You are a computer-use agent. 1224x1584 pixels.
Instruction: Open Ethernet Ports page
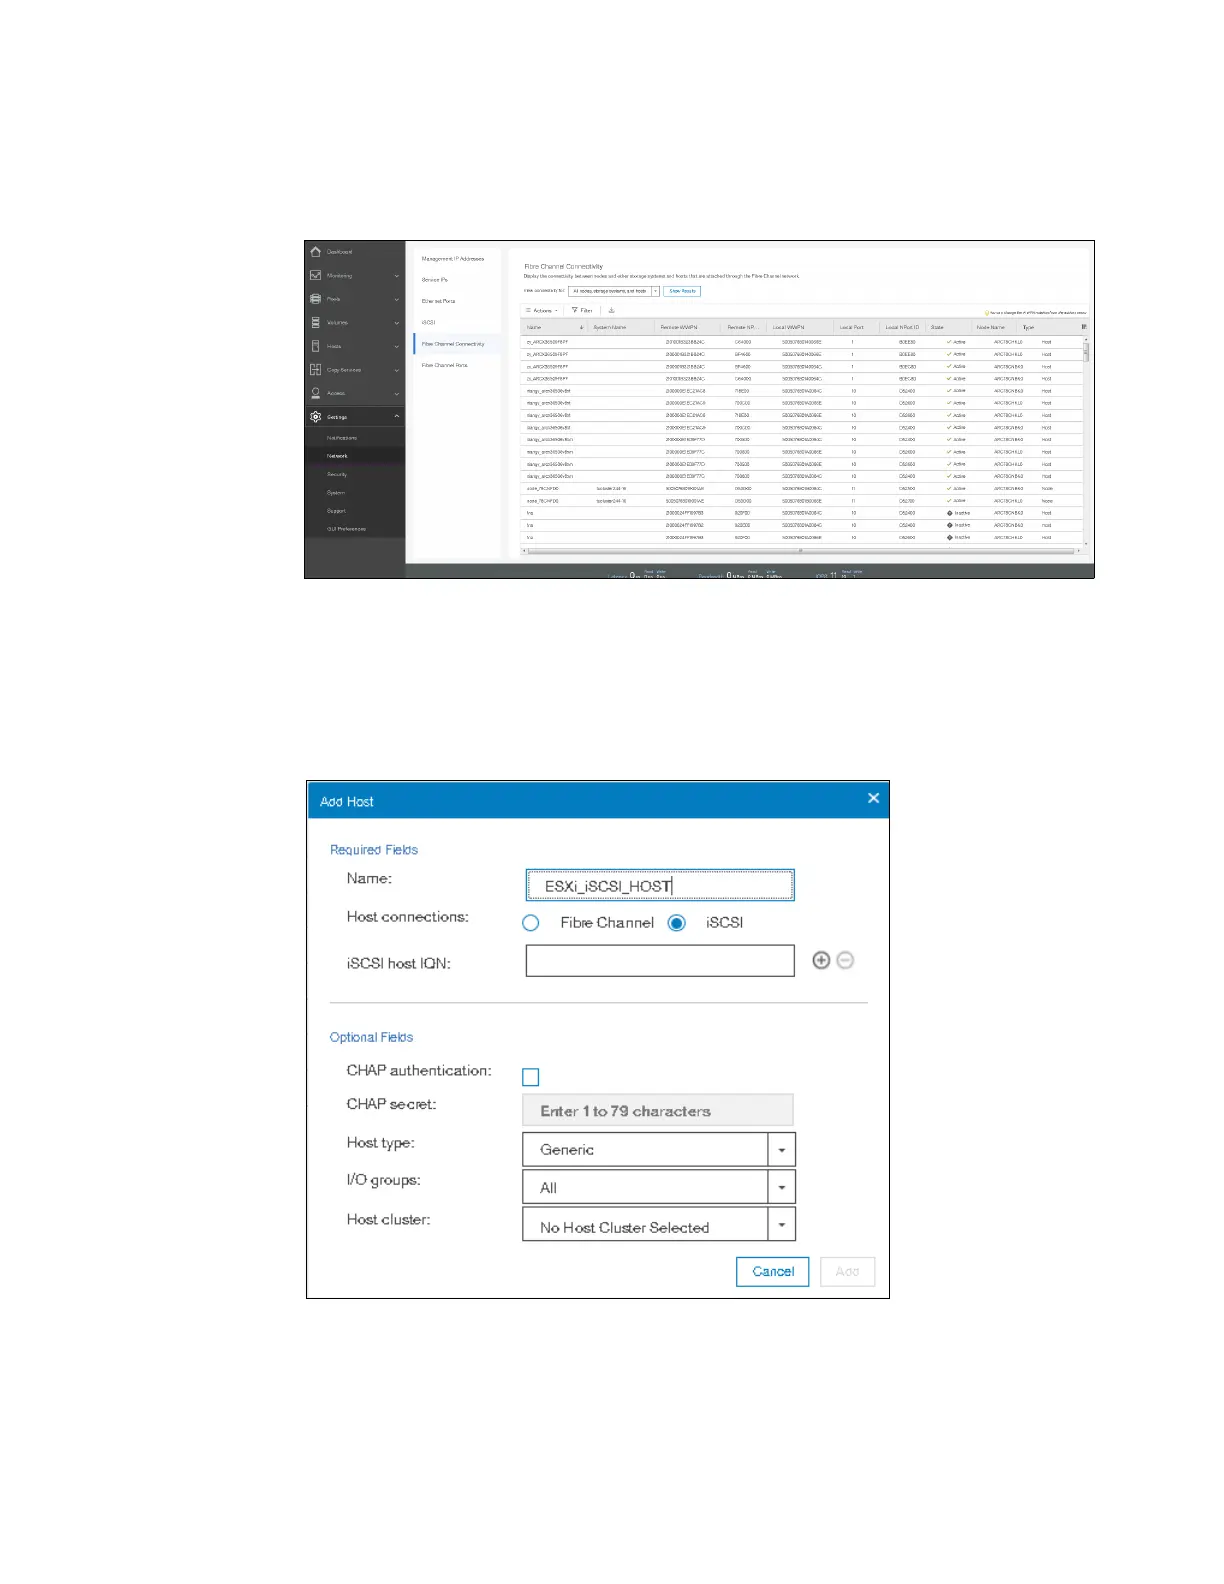coord(438,301)
